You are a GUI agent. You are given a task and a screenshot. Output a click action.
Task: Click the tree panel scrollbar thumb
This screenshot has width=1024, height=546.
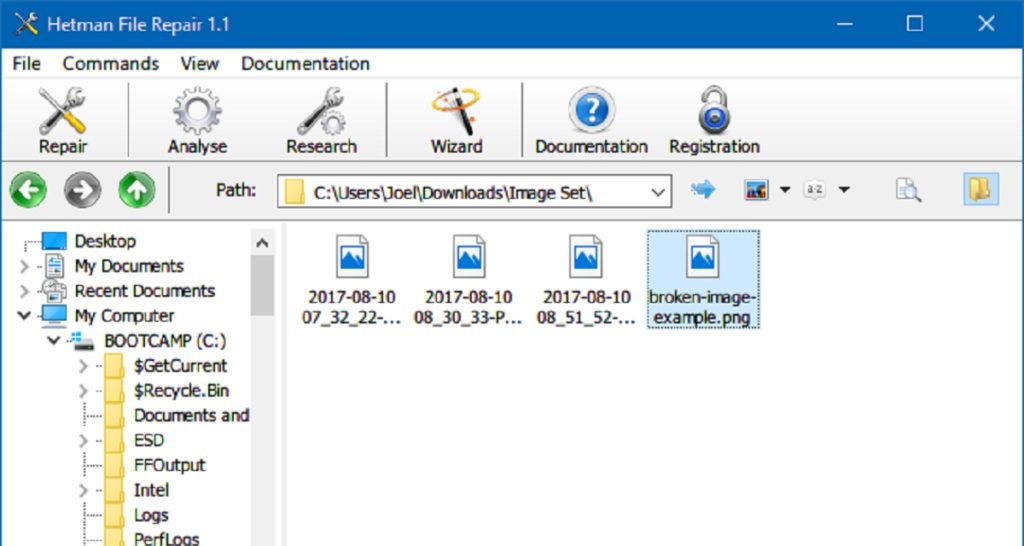[x=262, y=285]
